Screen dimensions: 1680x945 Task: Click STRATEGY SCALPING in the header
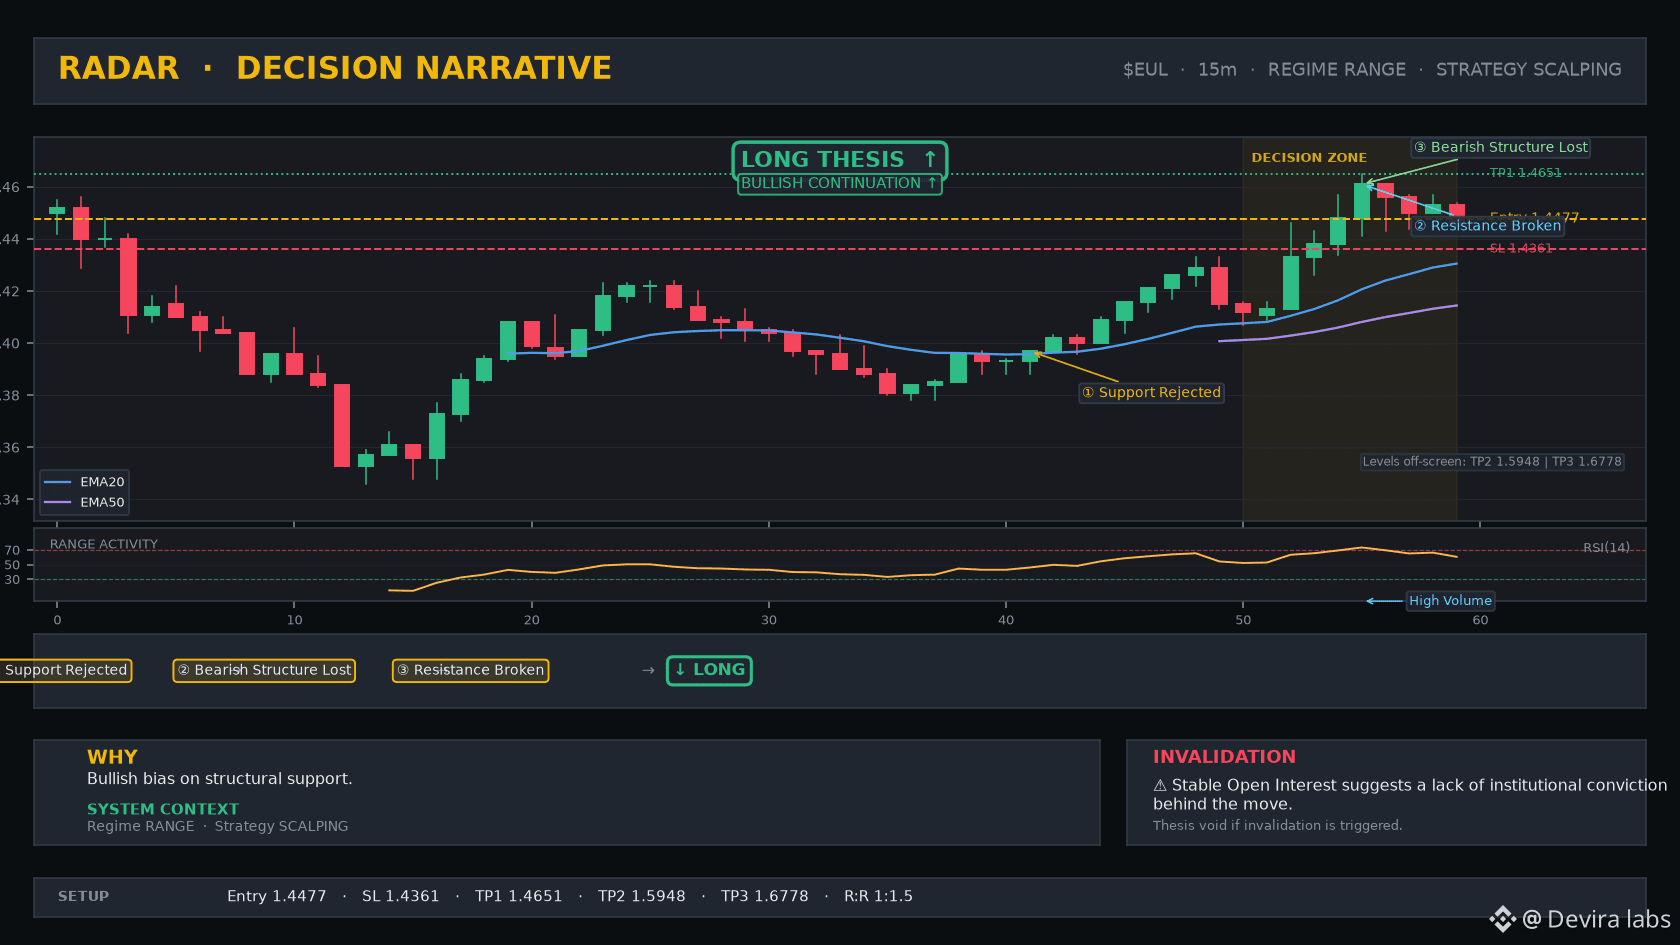pyautogui.click(x=1528, y=70)
